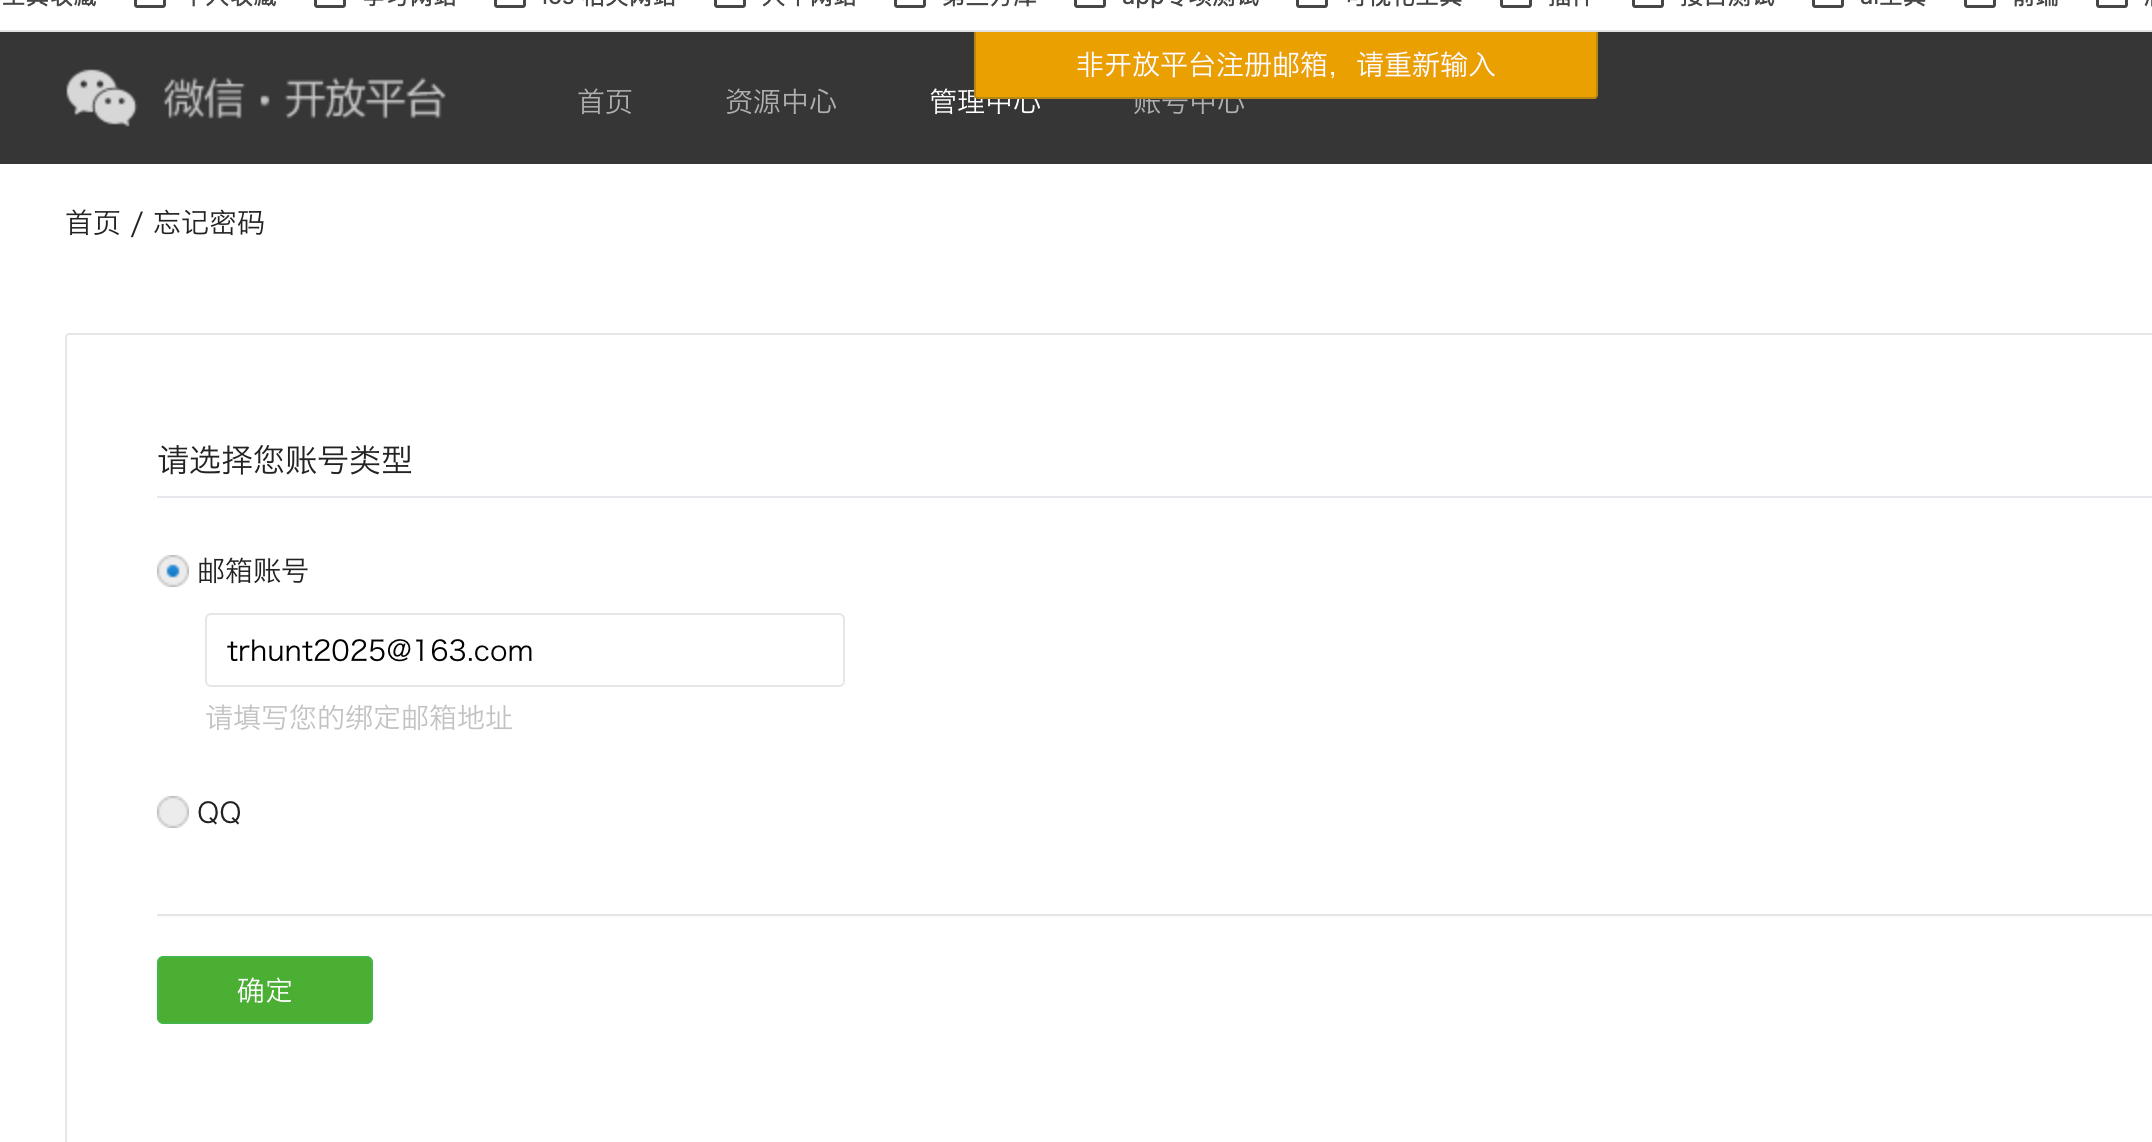2152x1142 pixels.
Task: Open the 资源中心 navigation item
Action: point(780,102)
